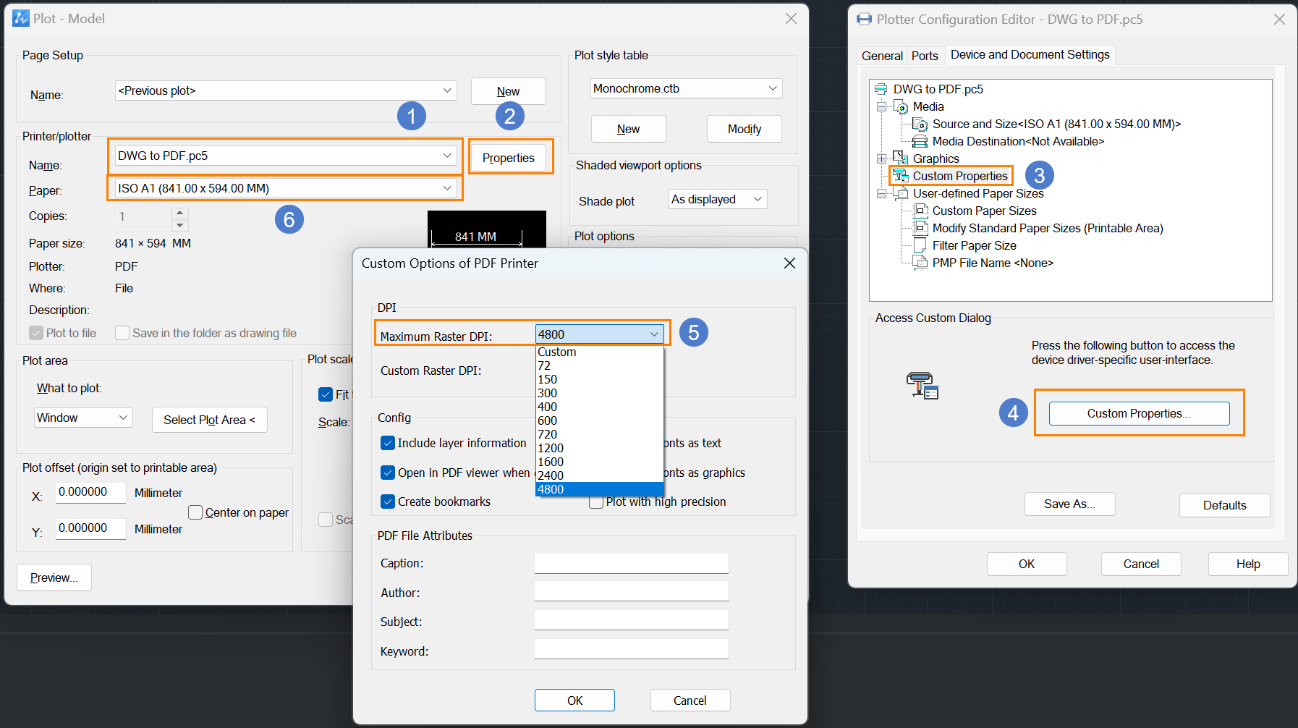Select Custom Paper Sizes tree row
The height and width of the screenshot is (728, 1298).
984,211
